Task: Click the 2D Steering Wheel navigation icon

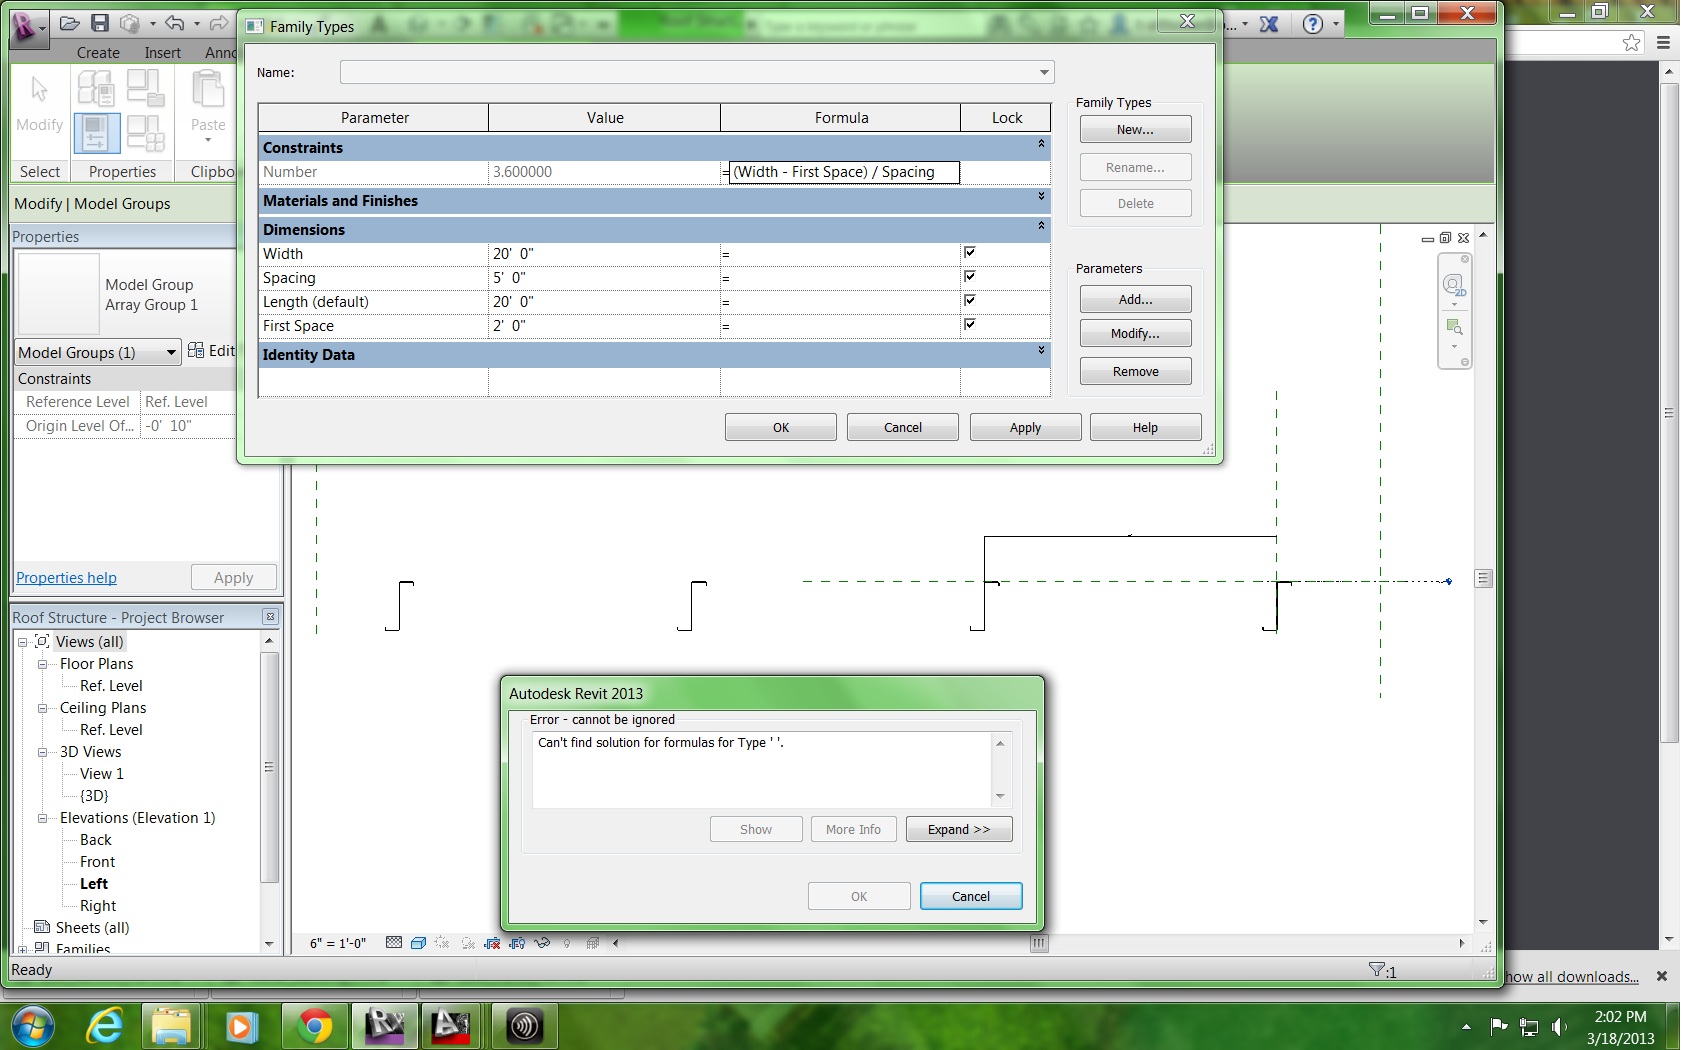Action: pos(1454,285)
